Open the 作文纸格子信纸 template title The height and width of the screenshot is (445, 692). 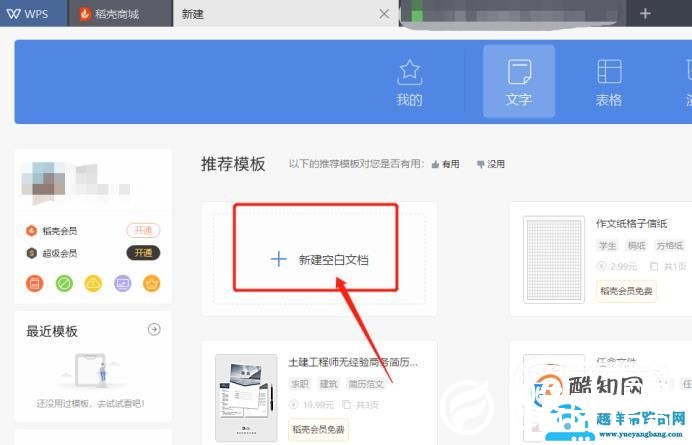click(632, 223)
